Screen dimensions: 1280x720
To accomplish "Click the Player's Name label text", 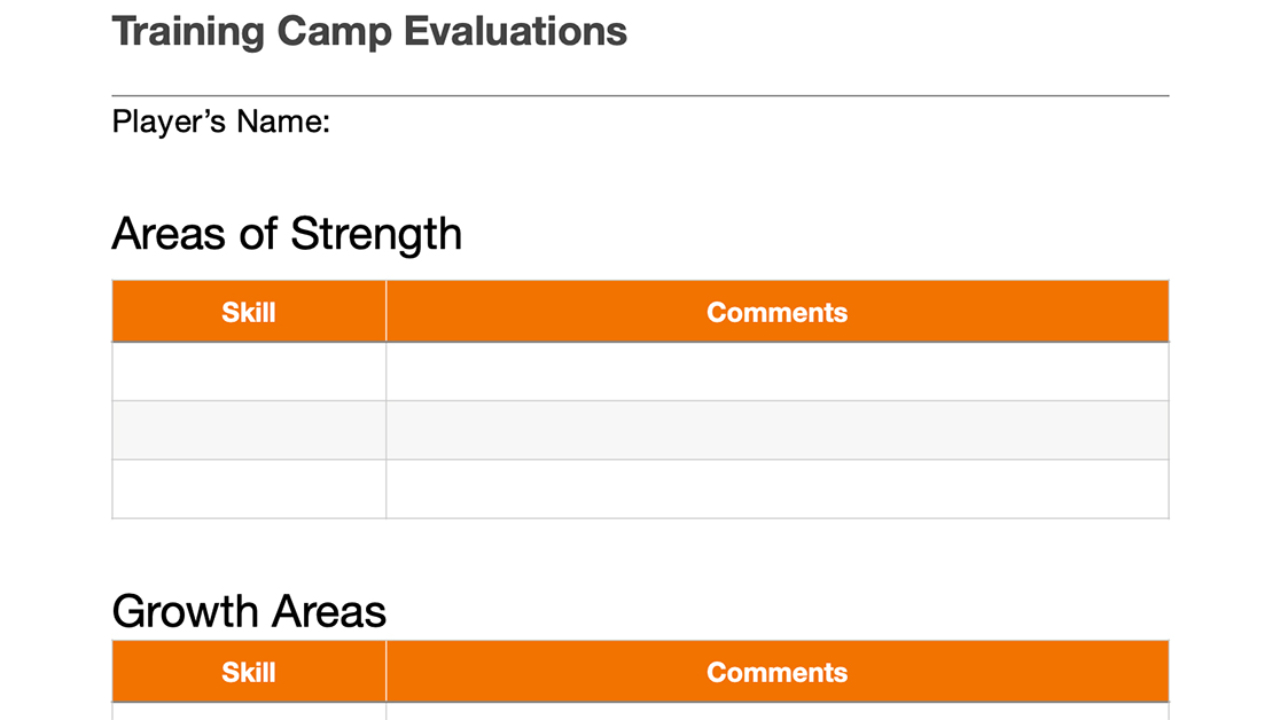I will coord(220,122).
